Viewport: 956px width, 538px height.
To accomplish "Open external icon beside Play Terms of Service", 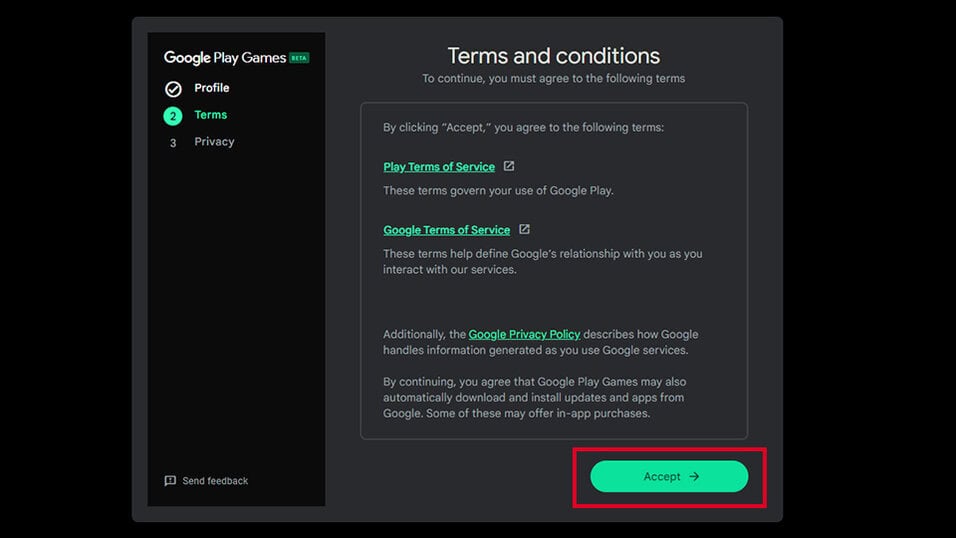I will coord(509,166).
